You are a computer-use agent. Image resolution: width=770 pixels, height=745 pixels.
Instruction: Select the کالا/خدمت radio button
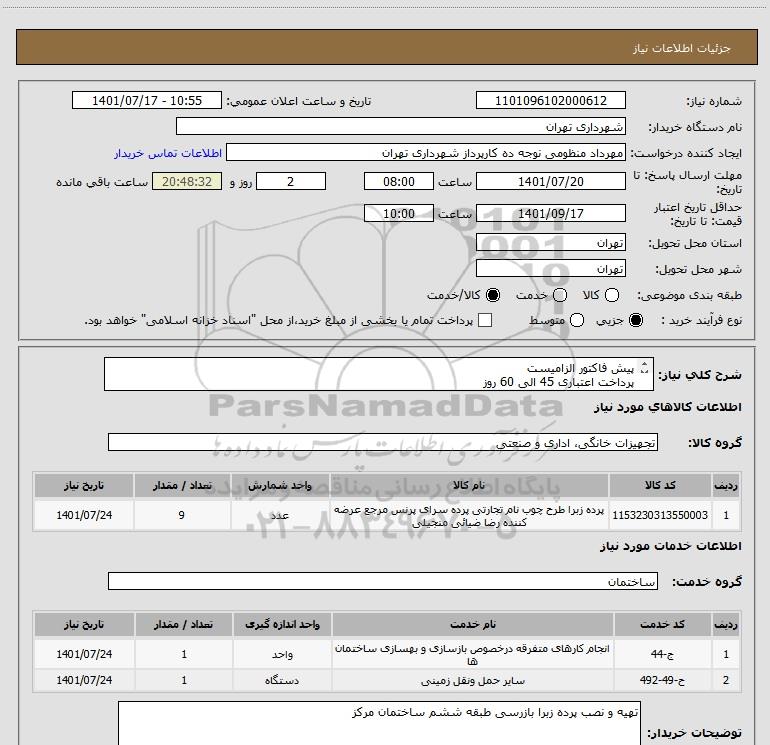[x=493, y=295]
